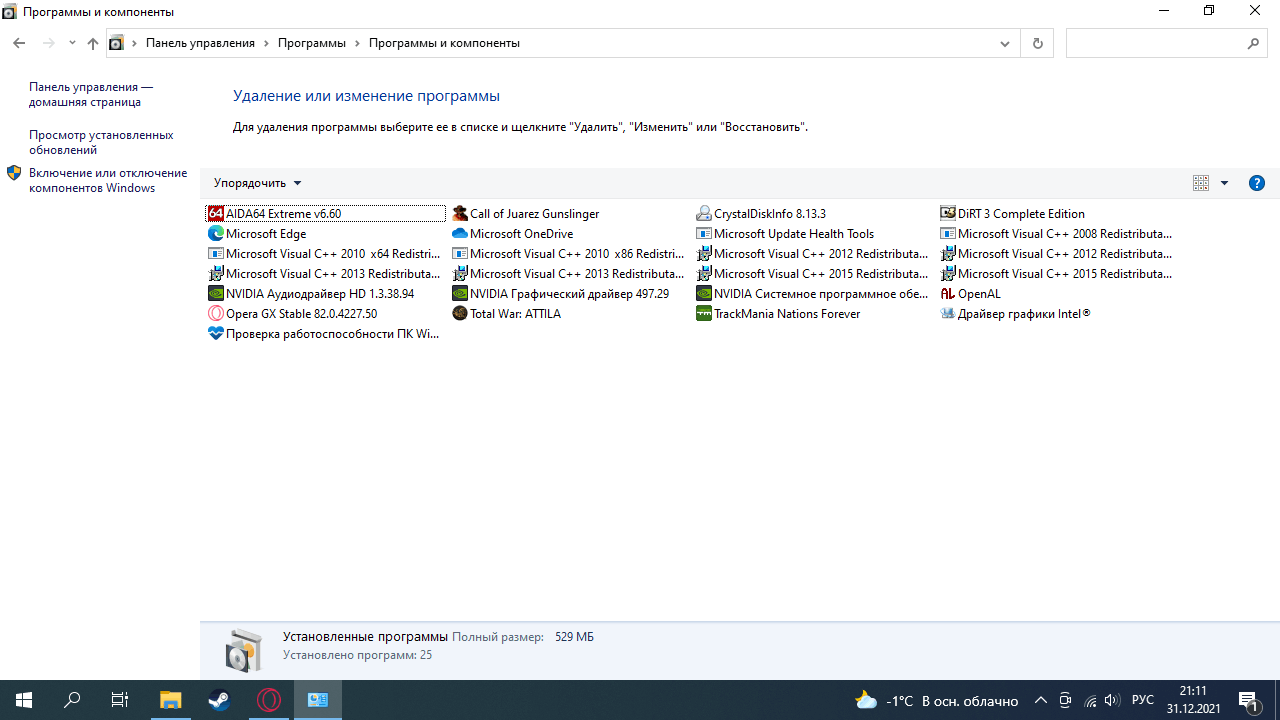The width and height of the screenshot is (1280, 720).
Task: Click Панель управления breadcrumb
Action: [200, 43]
